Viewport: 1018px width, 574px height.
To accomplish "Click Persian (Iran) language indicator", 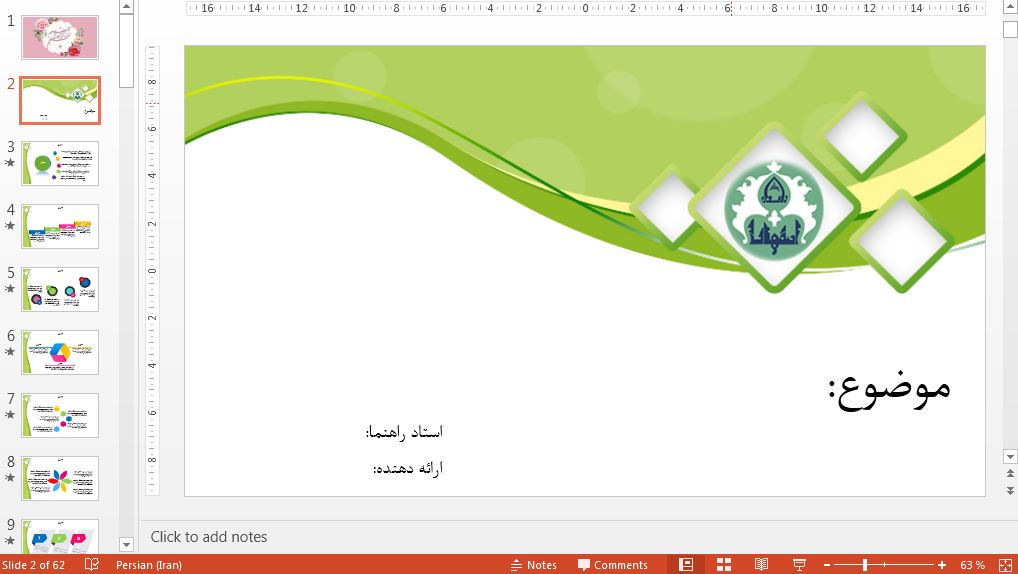I will tap(149, 565).
